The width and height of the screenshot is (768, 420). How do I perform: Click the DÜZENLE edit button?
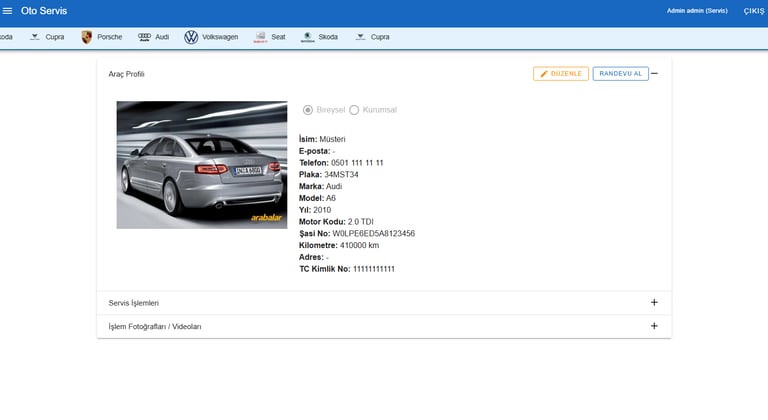coord(561,74)
